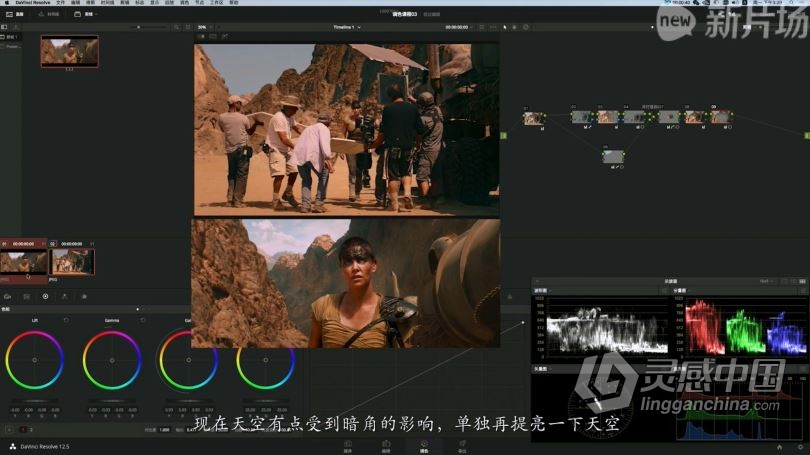Click the highlight wand viewer icon
810x455 pixels.
click(225, 37)
